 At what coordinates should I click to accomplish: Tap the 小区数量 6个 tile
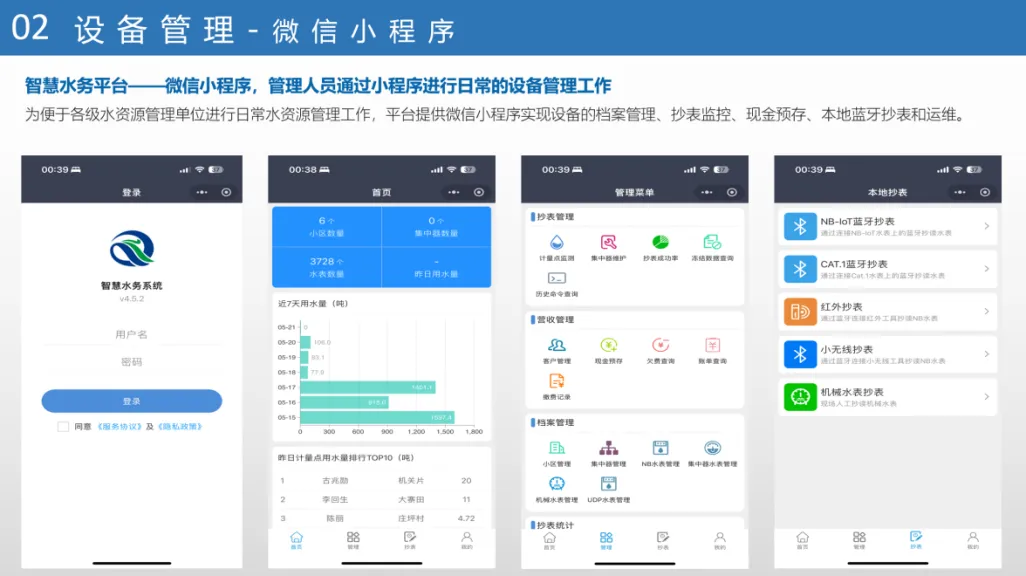click(x=327, y=226)
